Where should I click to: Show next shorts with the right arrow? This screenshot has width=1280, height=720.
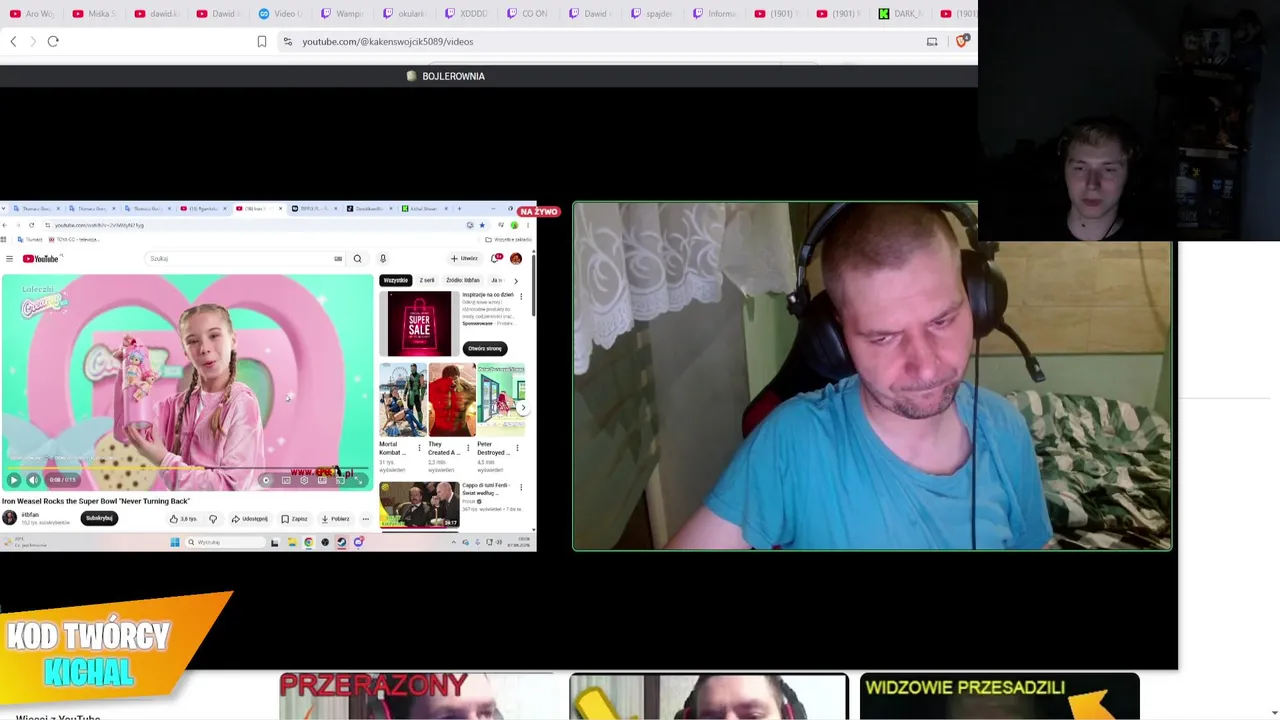point(523,408)
